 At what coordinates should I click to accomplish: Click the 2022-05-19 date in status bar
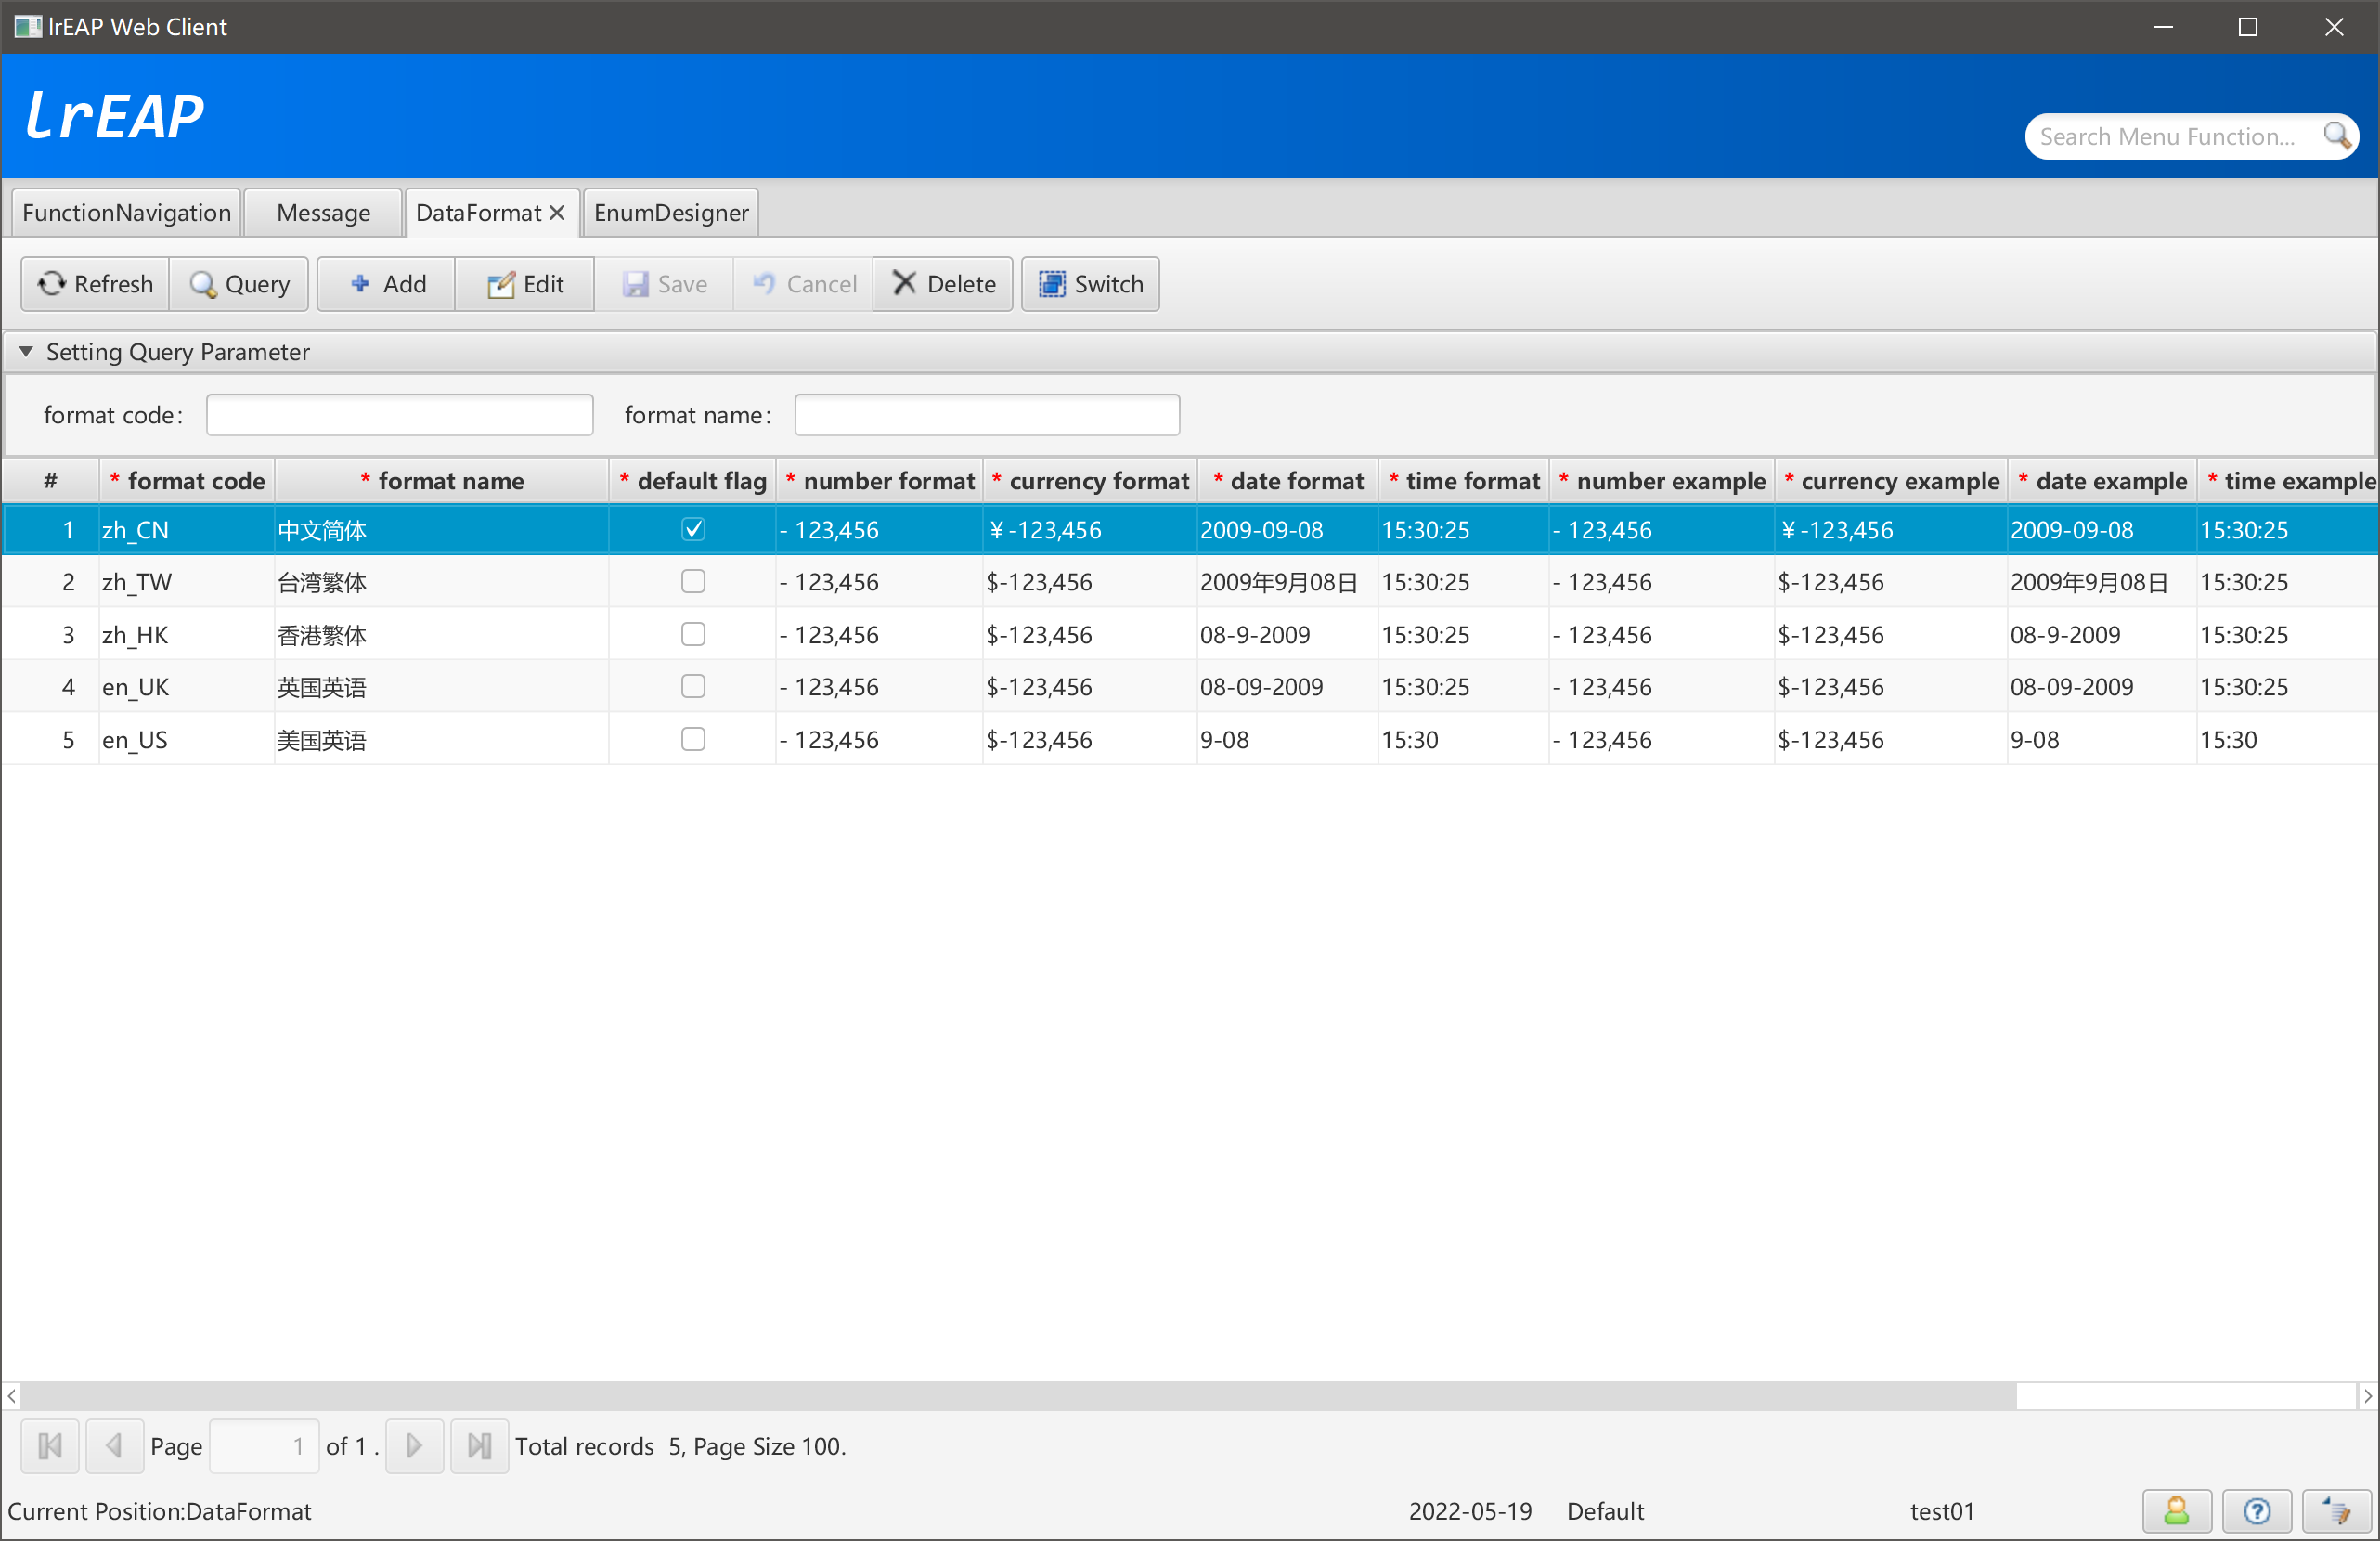pos(1469,1511)
